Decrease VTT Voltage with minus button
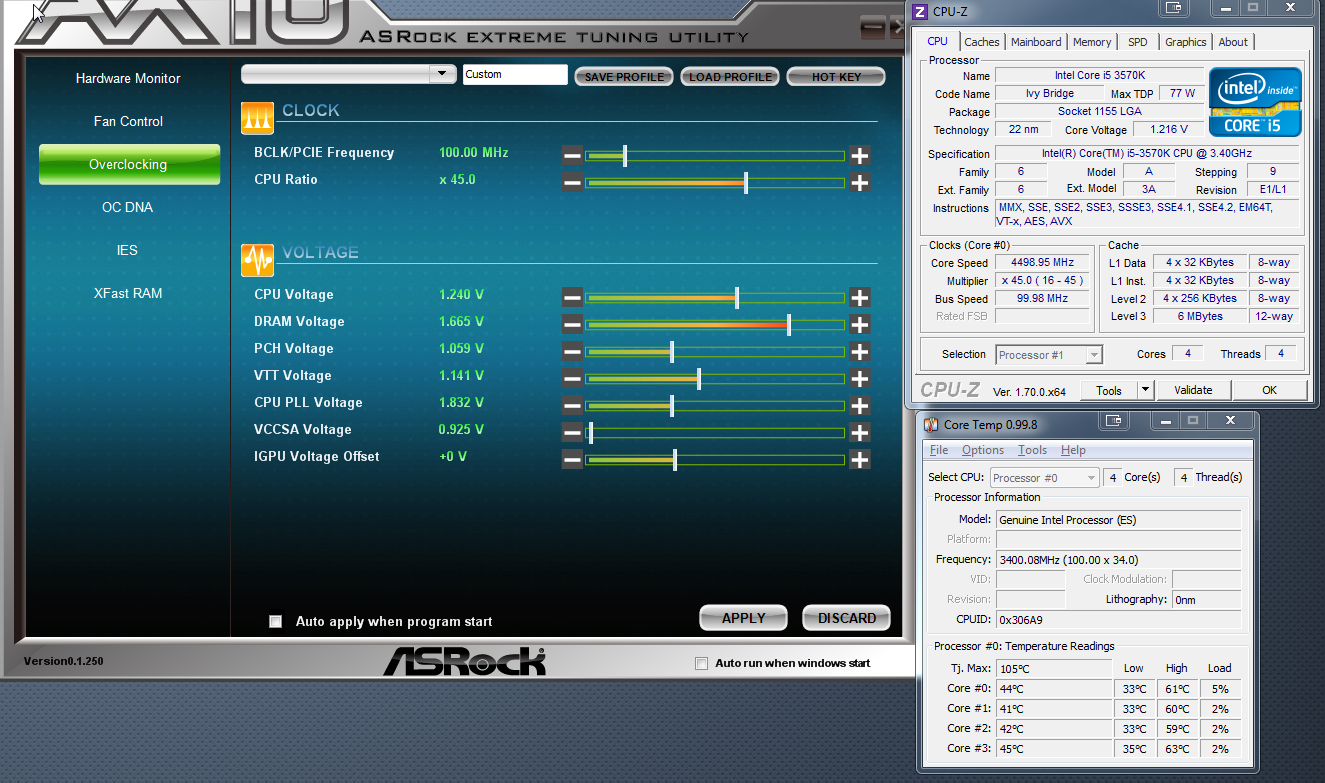Image resolution: width=1325 pixels, height=783 pixels. click(572, 379)
